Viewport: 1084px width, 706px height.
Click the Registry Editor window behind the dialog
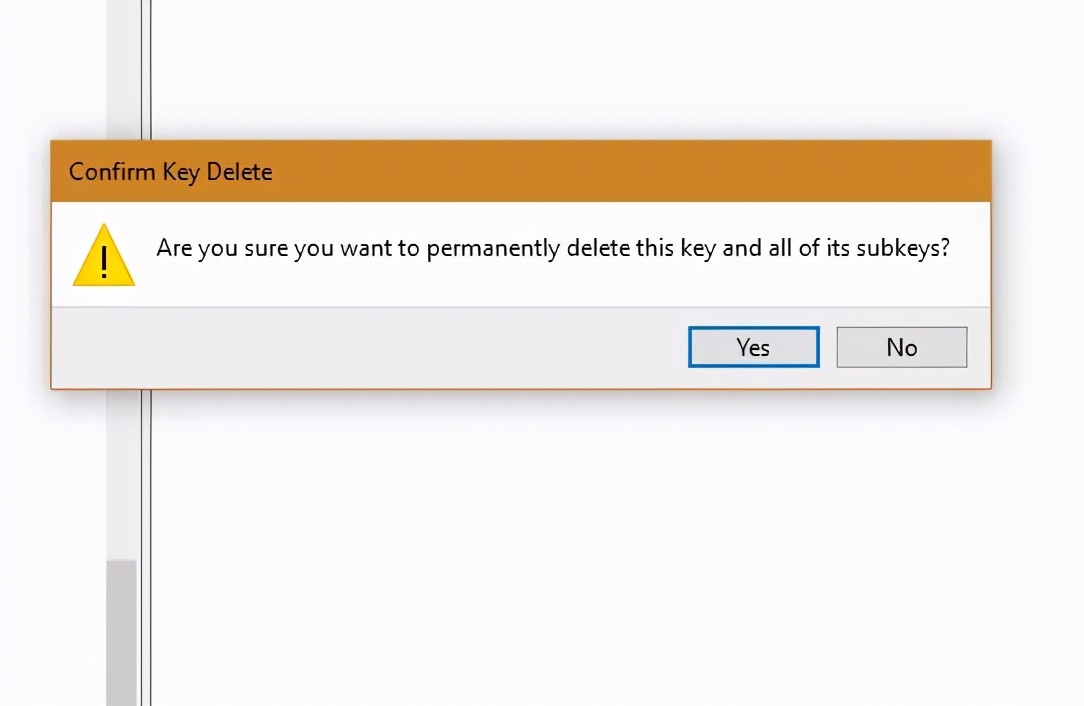[x=600, y=550]
